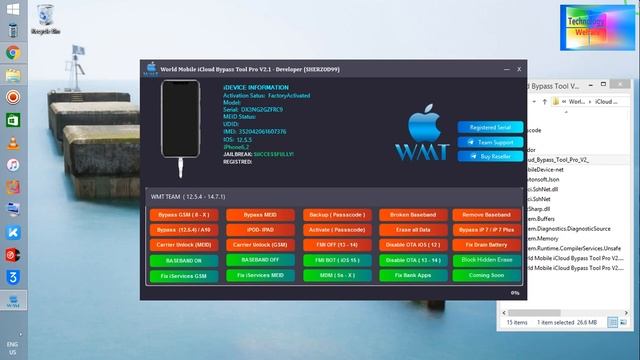Viewport: 640px width, 360px height.
Task: Click Carrier Unlock (MEID)
Action: (x=184, y=245)
